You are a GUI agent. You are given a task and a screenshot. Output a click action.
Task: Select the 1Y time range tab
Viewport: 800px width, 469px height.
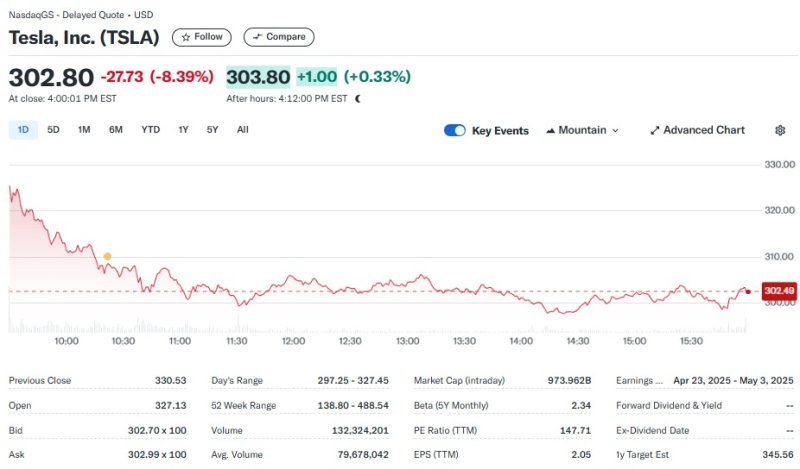pyautogui.click(x=183, y=130)
